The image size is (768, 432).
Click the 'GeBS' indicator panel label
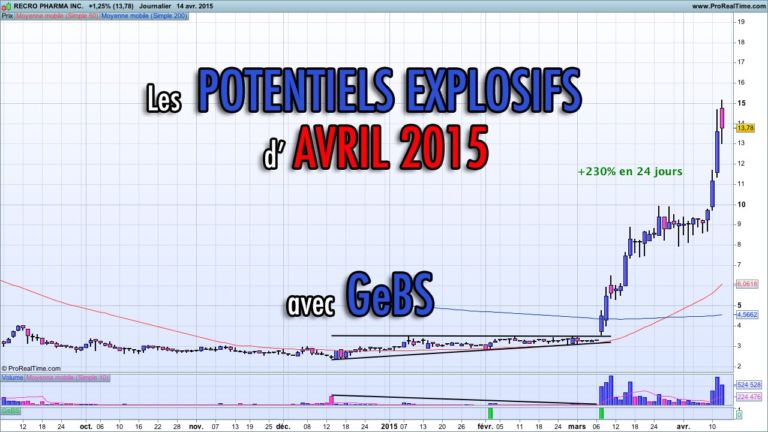[x=11, y=411]
